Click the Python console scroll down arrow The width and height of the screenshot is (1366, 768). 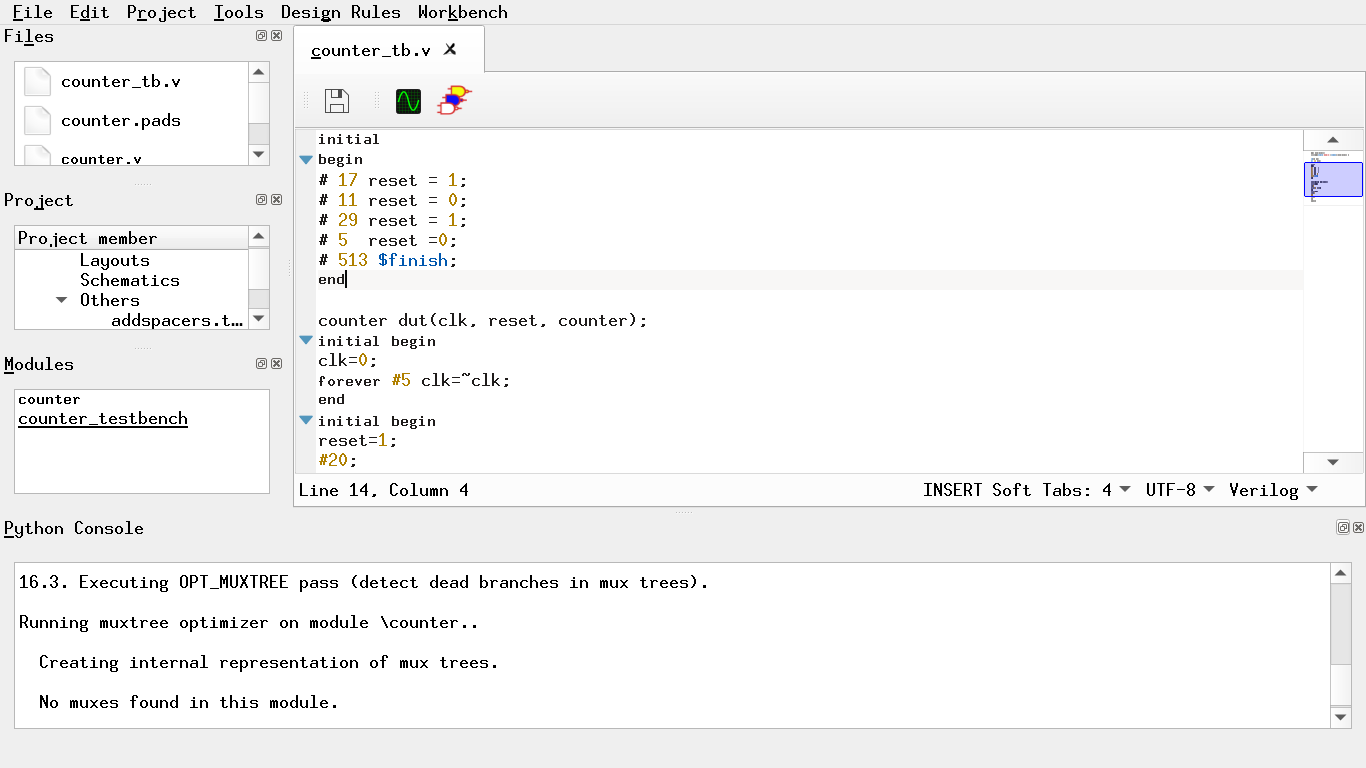click(1341, 717)
